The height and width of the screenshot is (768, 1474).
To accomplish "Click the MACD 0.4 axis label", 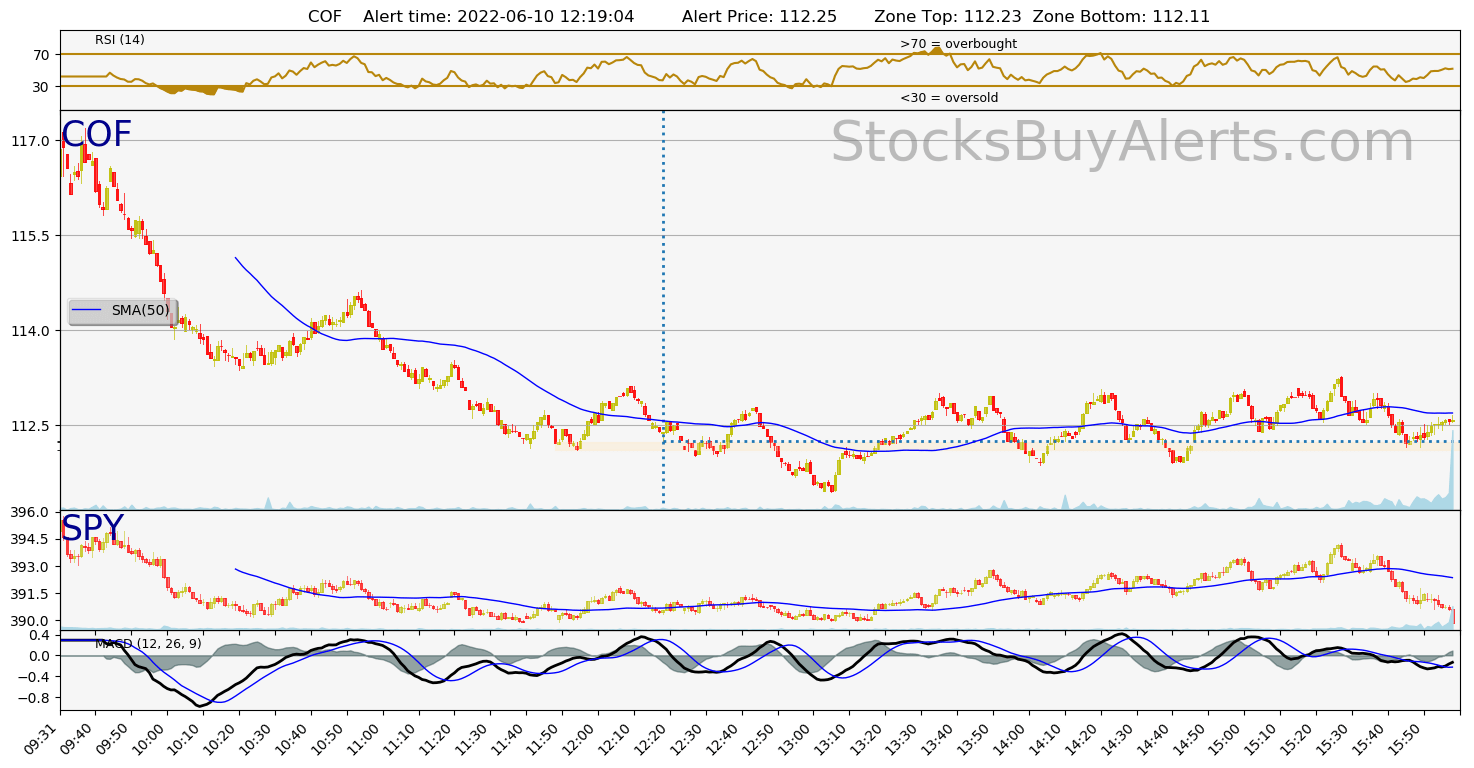I will (39, 635).
